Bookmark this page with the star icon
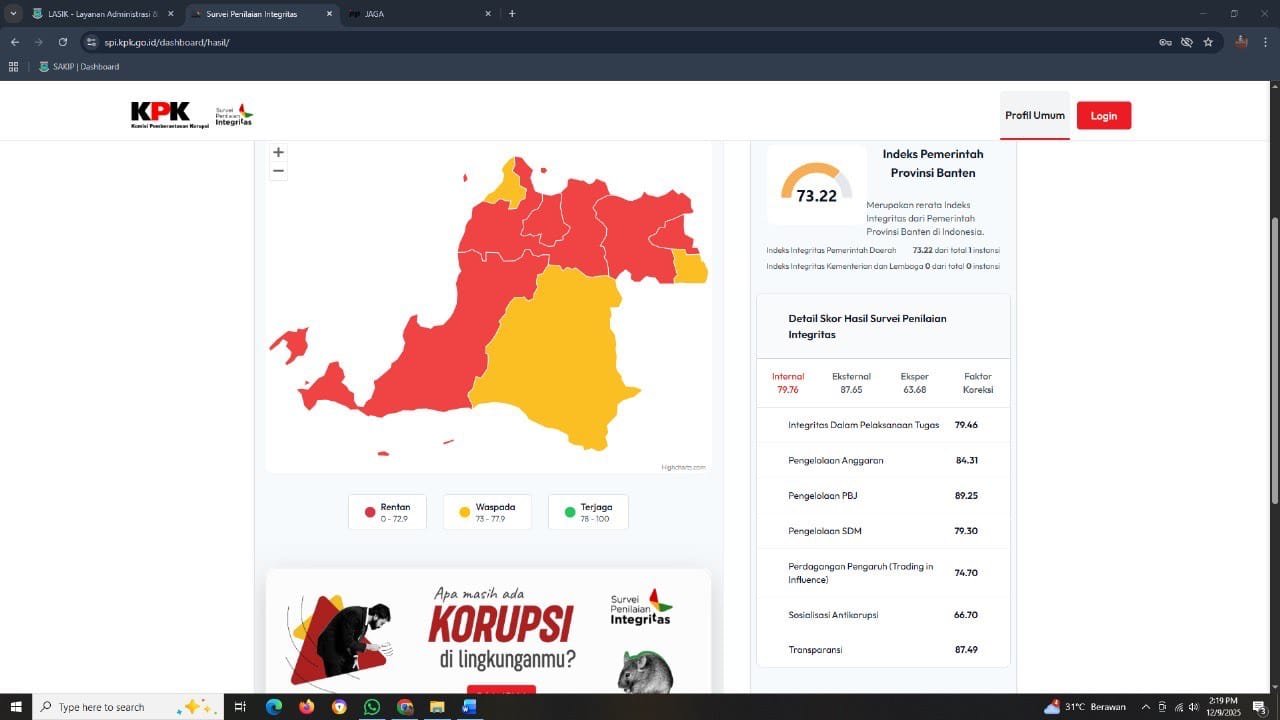 [1208, 42]
